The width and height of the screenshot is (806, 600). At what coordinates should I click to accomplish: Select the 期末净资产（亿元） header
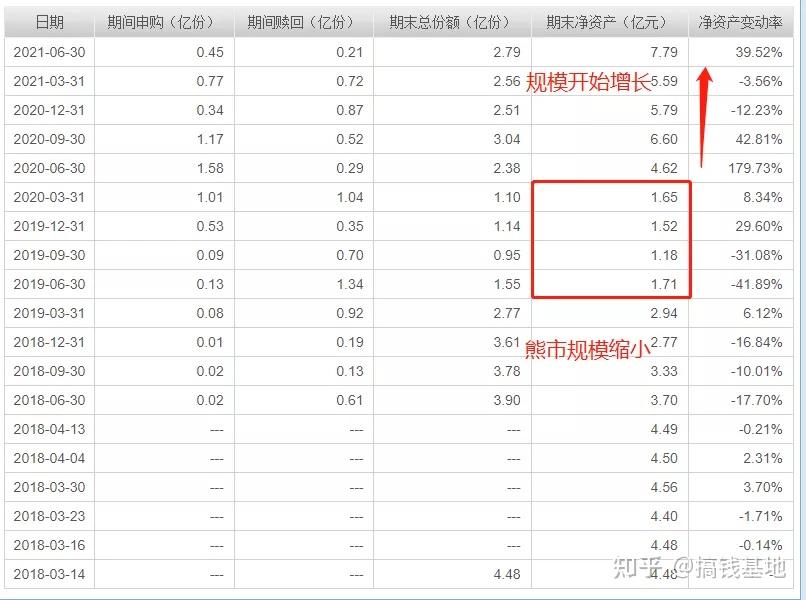tap(610, 22)
